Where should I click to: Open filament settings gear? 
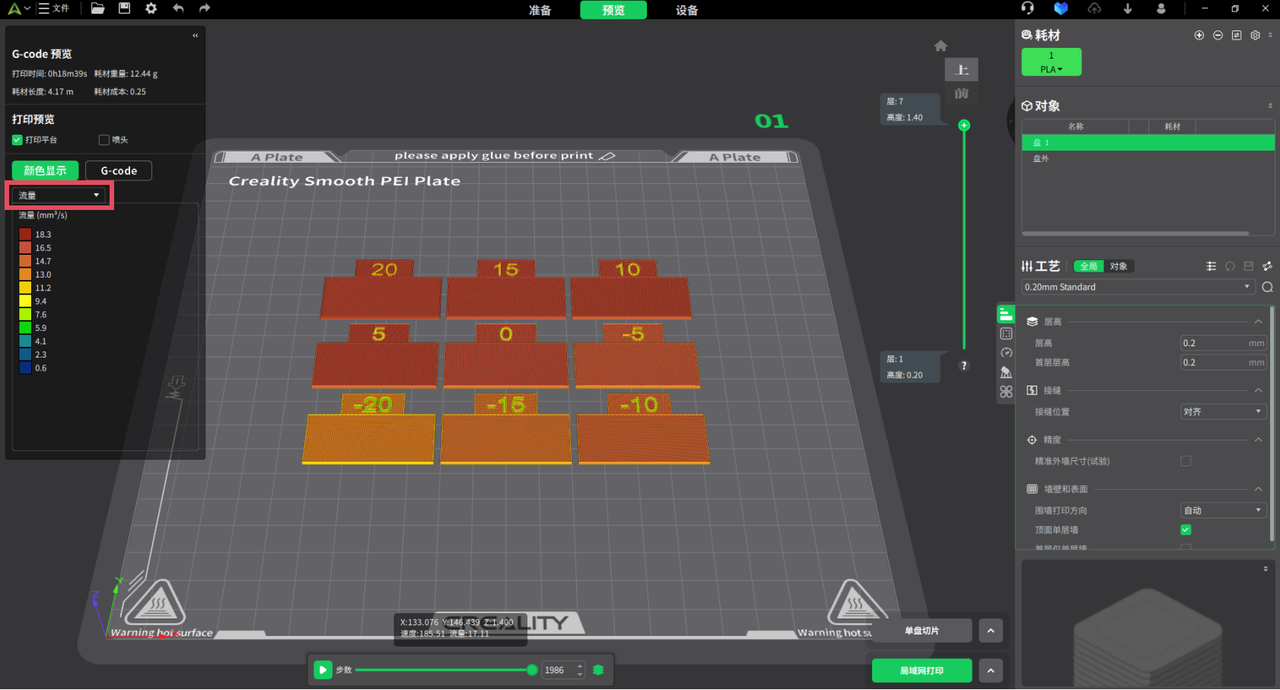[1256, 35]
